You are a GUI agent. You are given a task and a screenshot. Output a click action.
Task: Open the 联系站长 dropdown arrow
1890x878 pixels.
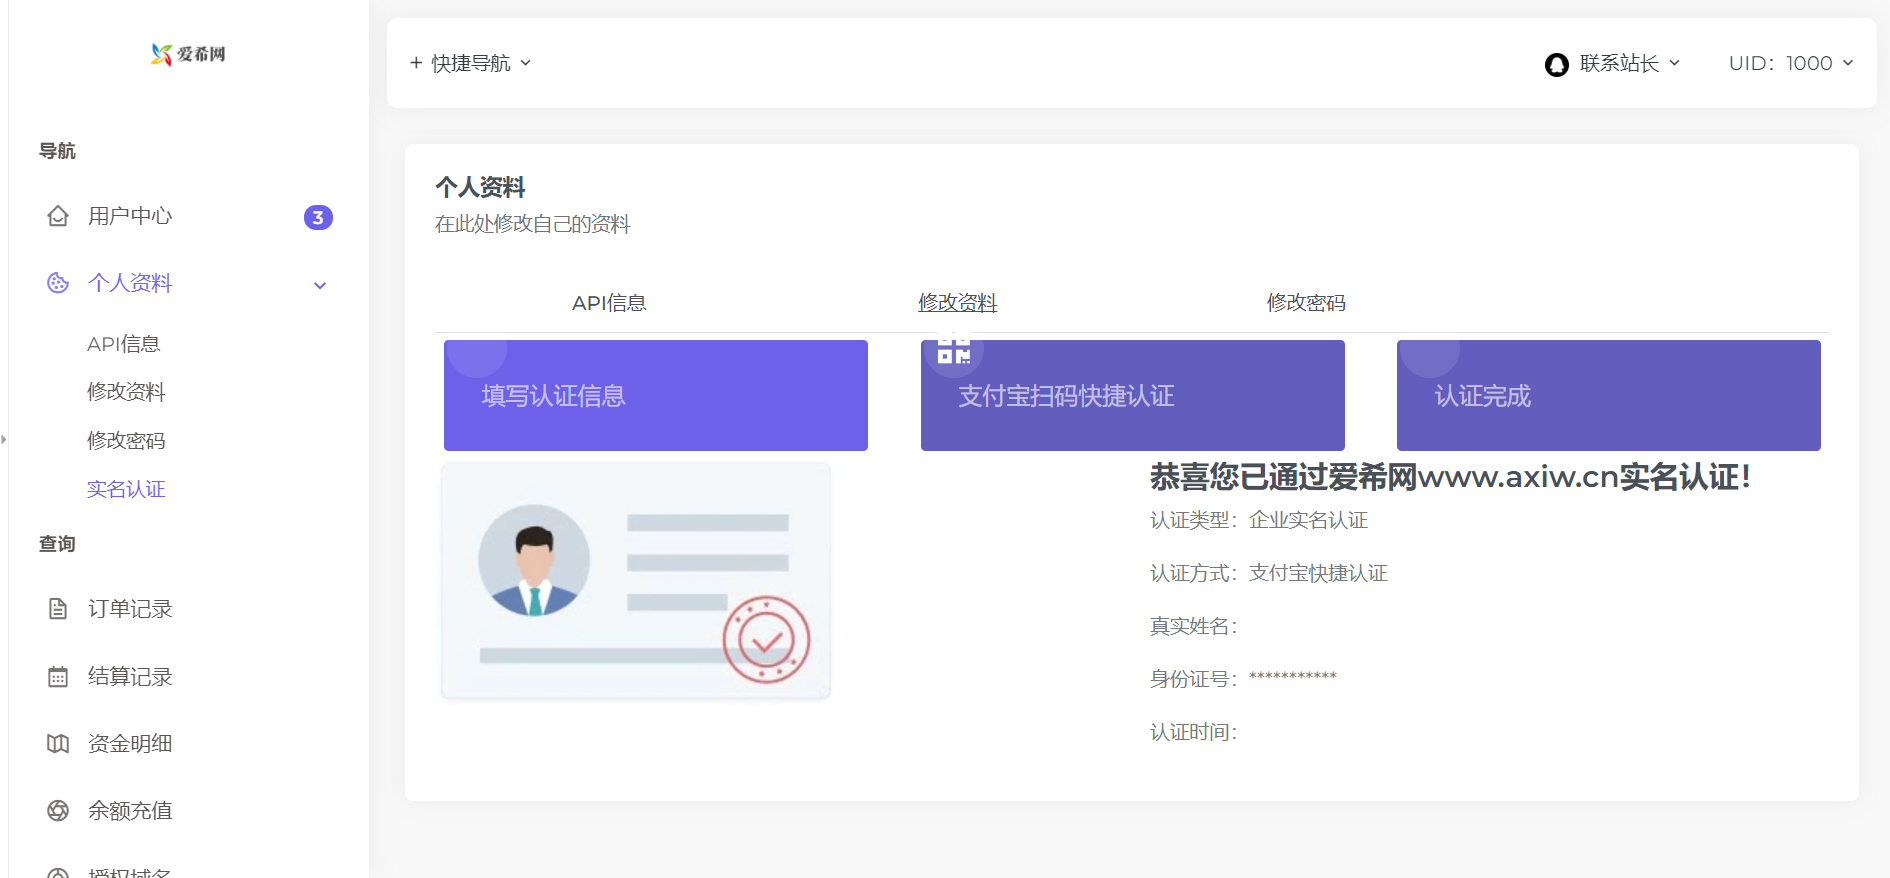tap(1675, 63)
